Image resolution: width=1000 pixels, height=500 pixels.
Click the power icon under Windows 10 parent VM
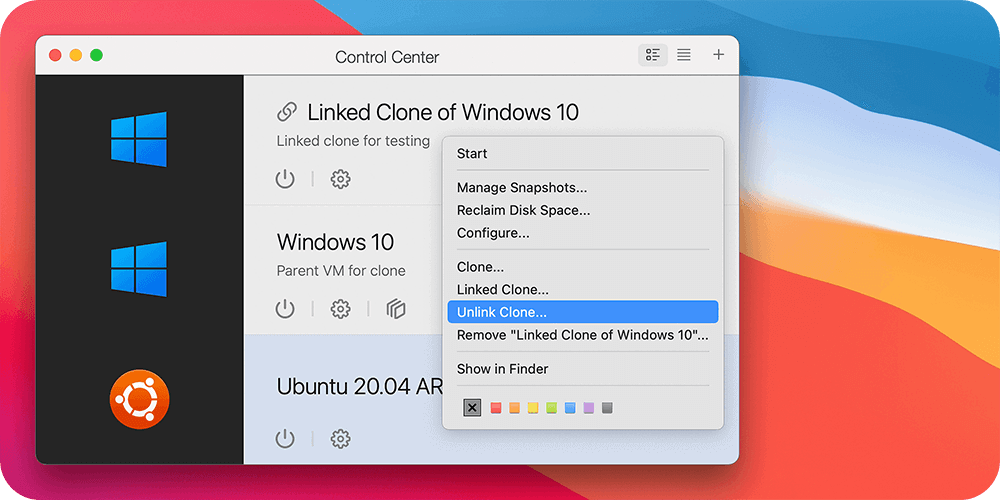tap(286, 309)
